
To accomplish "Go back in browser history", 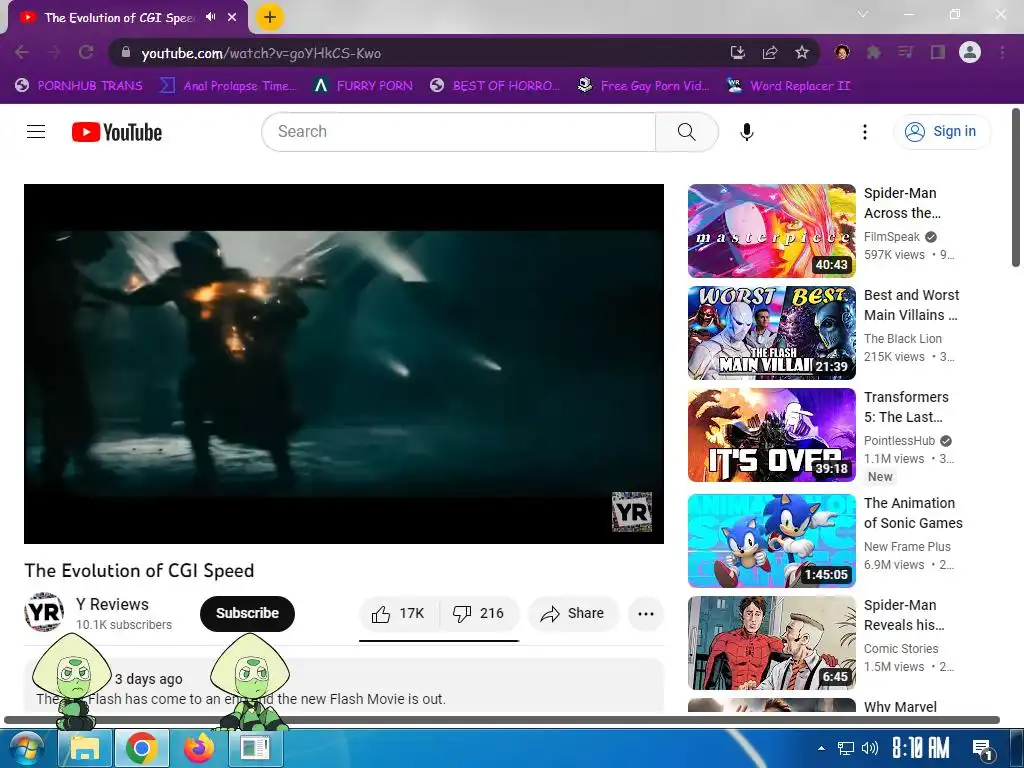I will coord(22,52).
